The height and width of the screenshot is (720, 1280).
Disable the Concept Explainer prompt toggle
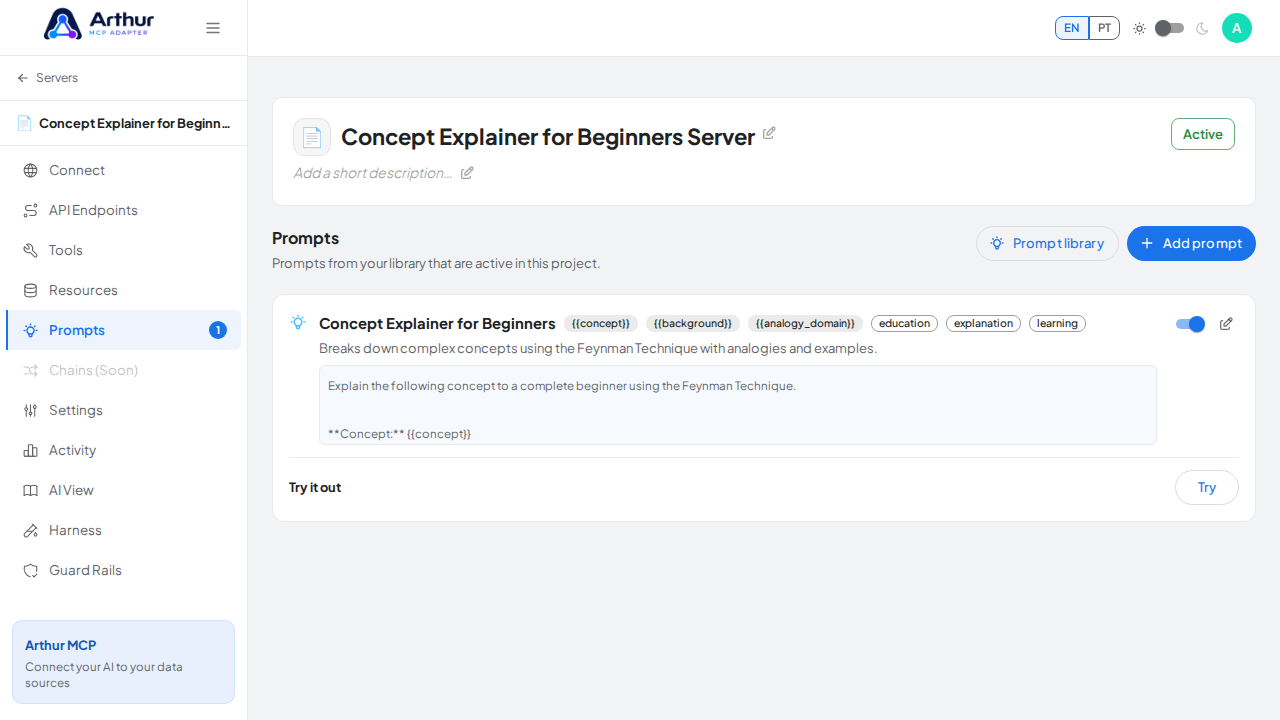tap(1190, 324)
